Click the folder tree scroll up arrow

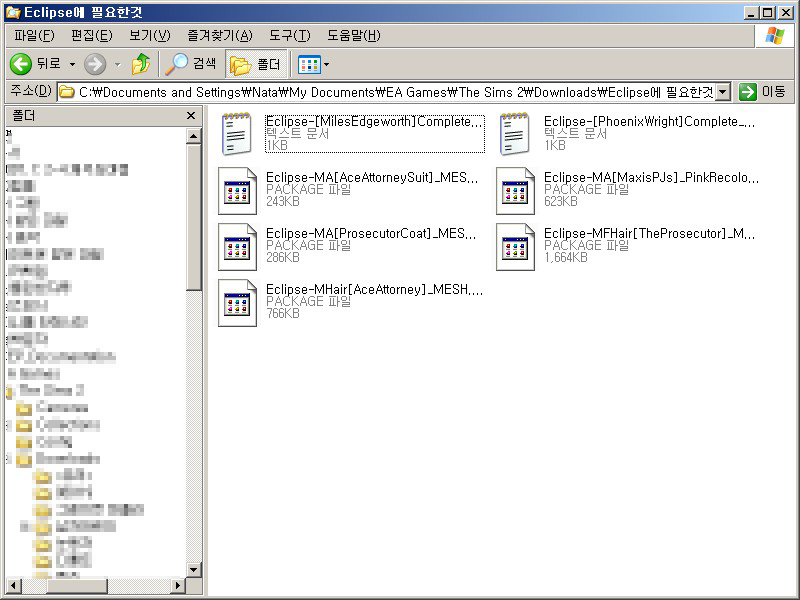tap(194, 136)
